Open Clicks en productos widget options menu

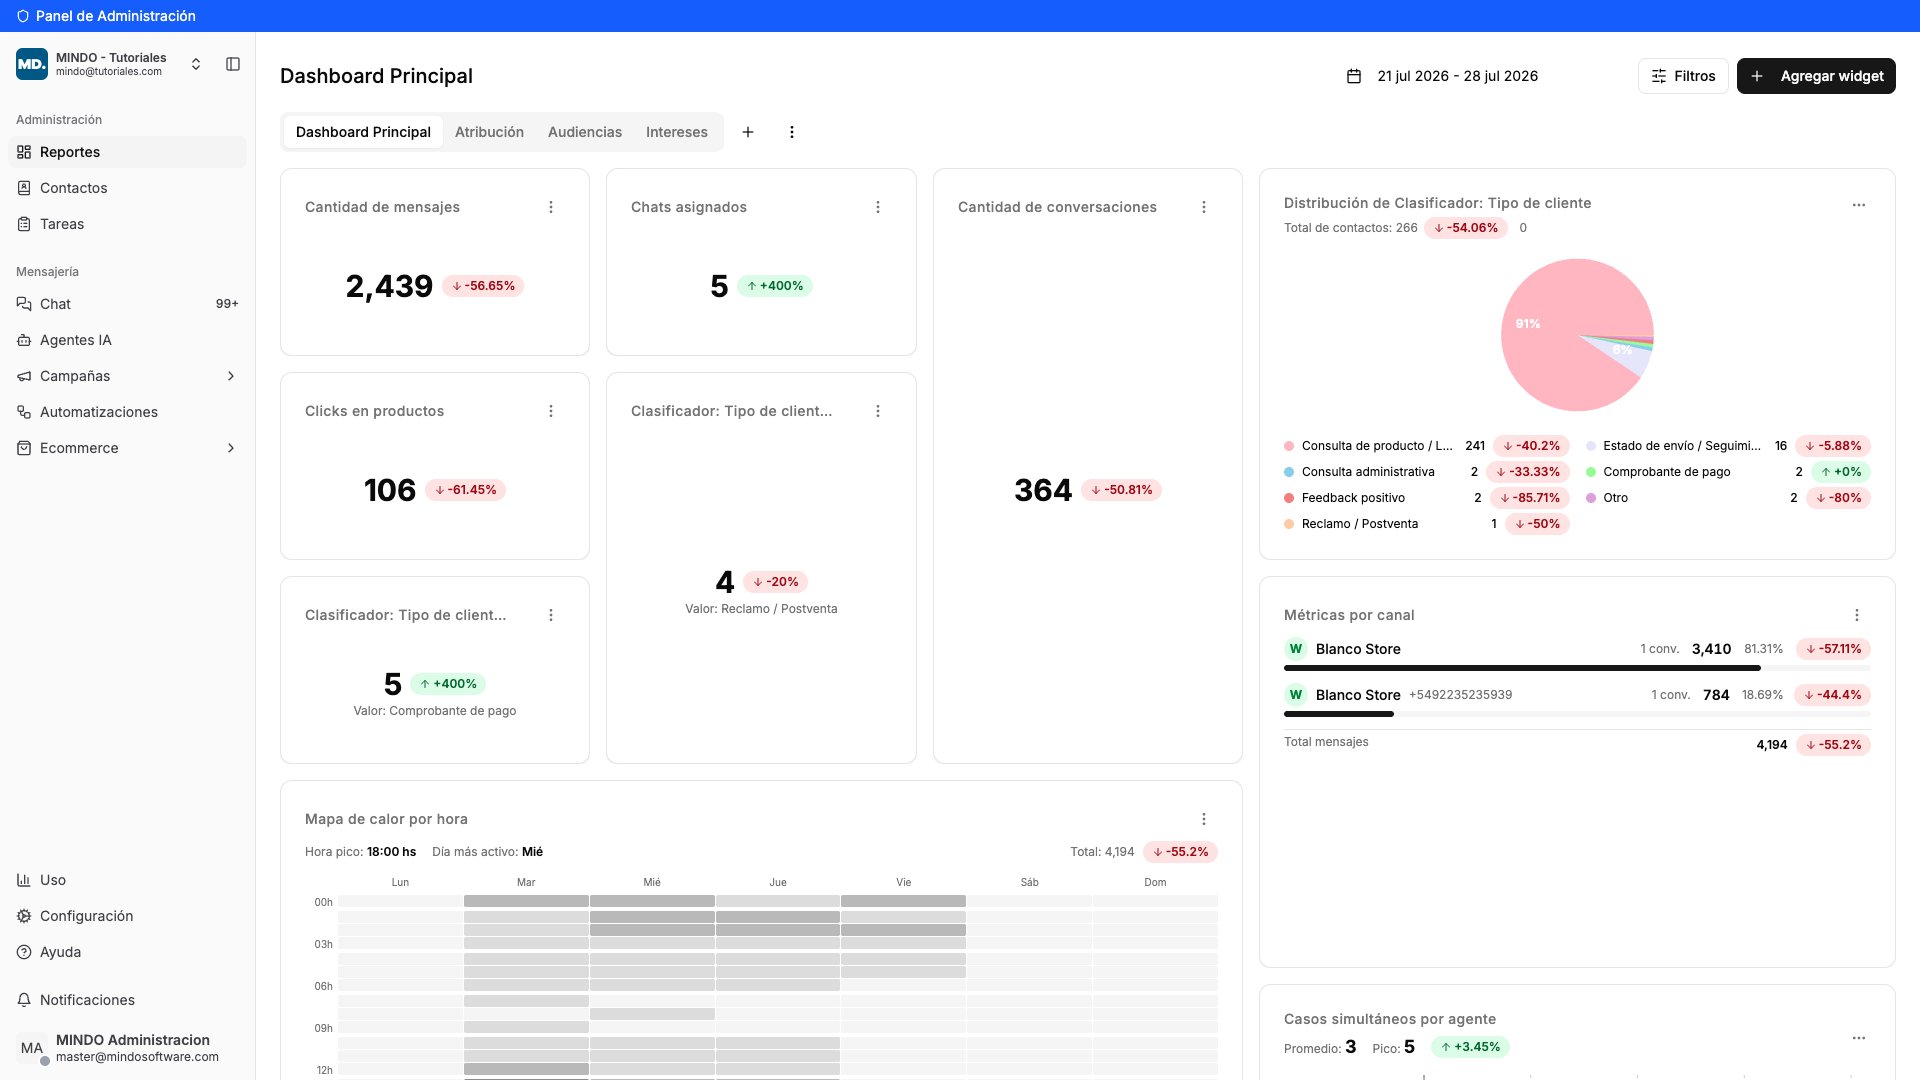point(551,411)
